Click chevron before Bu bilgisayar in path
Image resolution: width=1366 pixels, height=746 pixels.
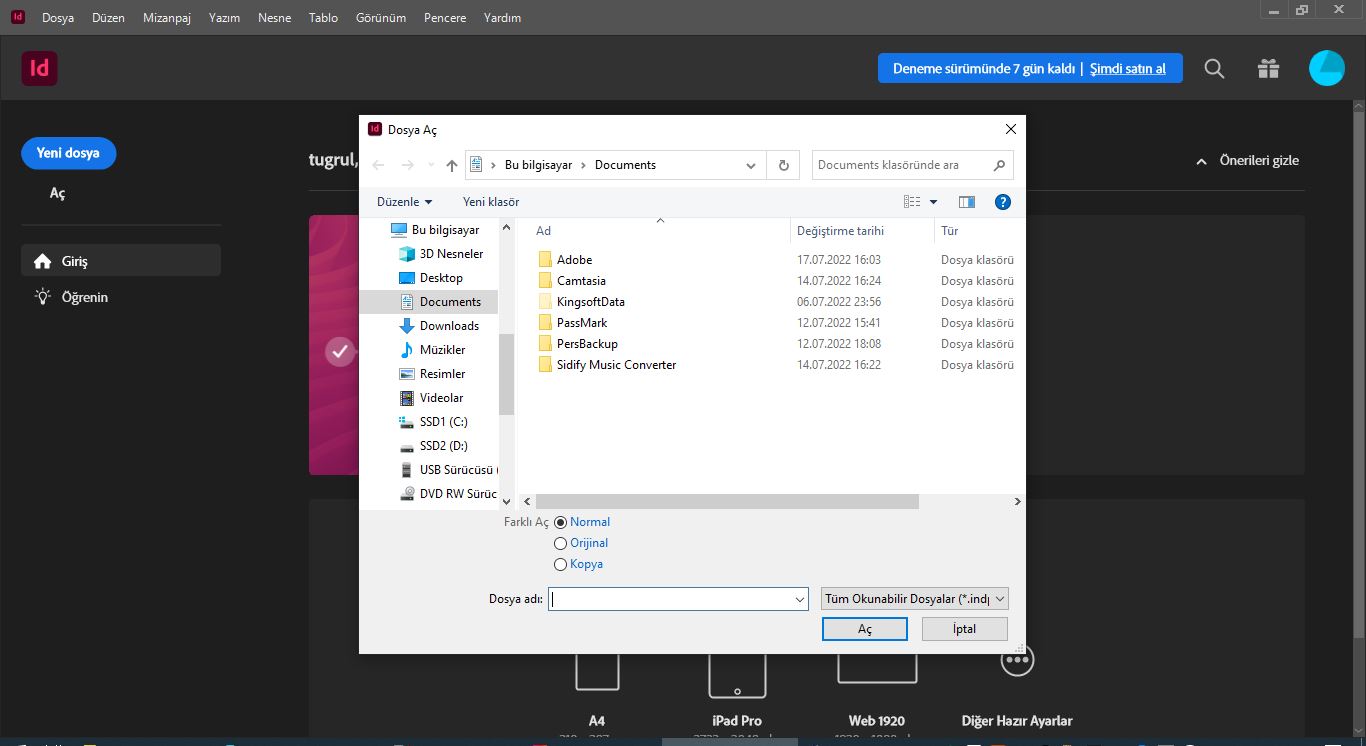point(494,165)
